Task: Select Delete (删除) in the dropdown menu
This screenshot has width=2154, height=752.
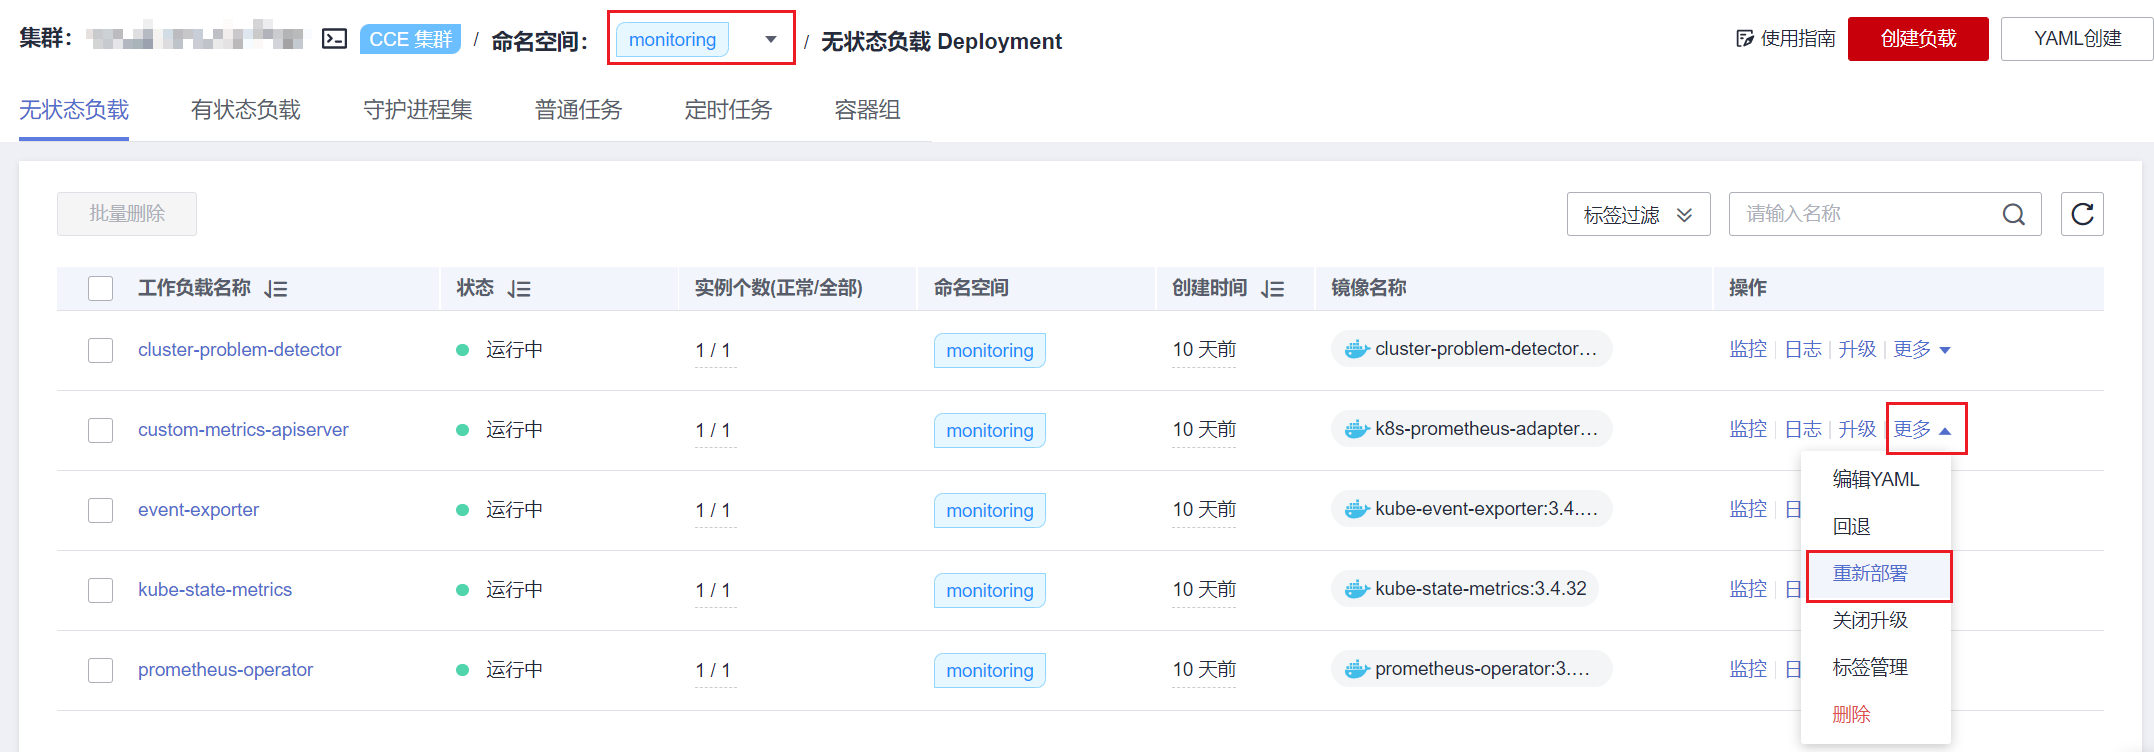Action: (x=1851, y=715)
